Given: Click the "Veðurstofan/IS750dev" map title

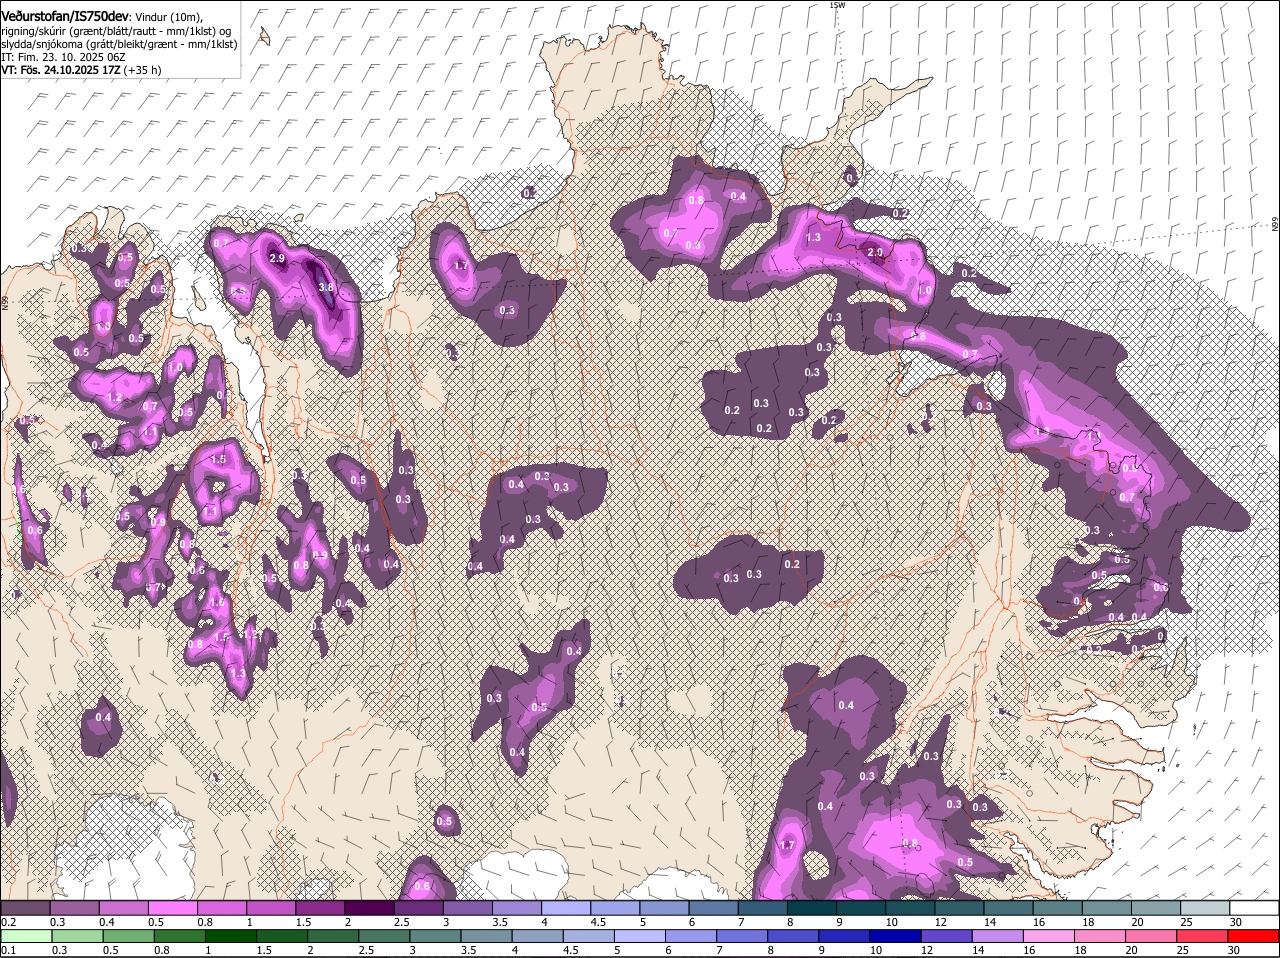Looking at the screenshot, I should [66, 16].
